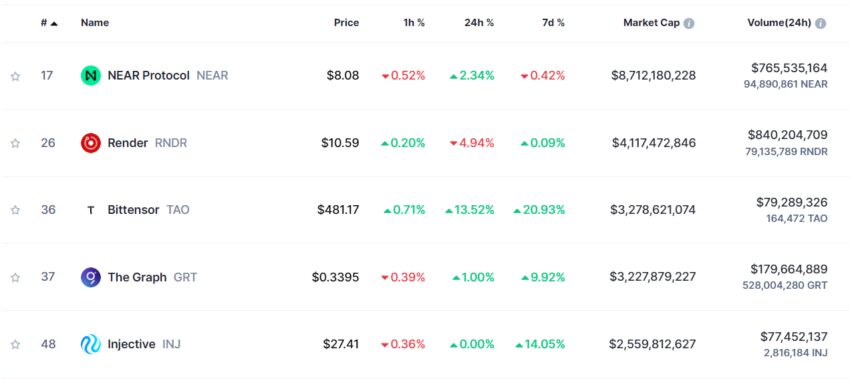Screen dimensions: 850x379
Task: Click the Render coin logo
Action: click(x=91, y=143)
